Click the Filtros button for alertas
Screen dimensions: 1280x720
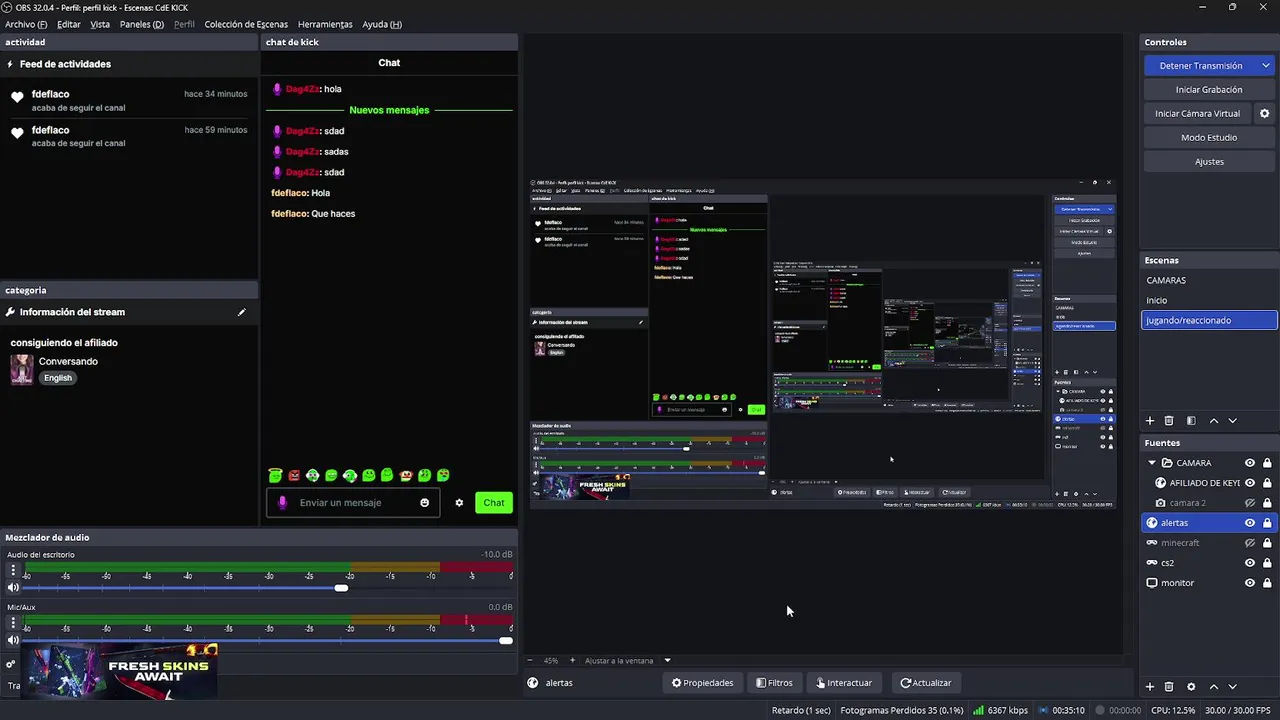(774, 683)
